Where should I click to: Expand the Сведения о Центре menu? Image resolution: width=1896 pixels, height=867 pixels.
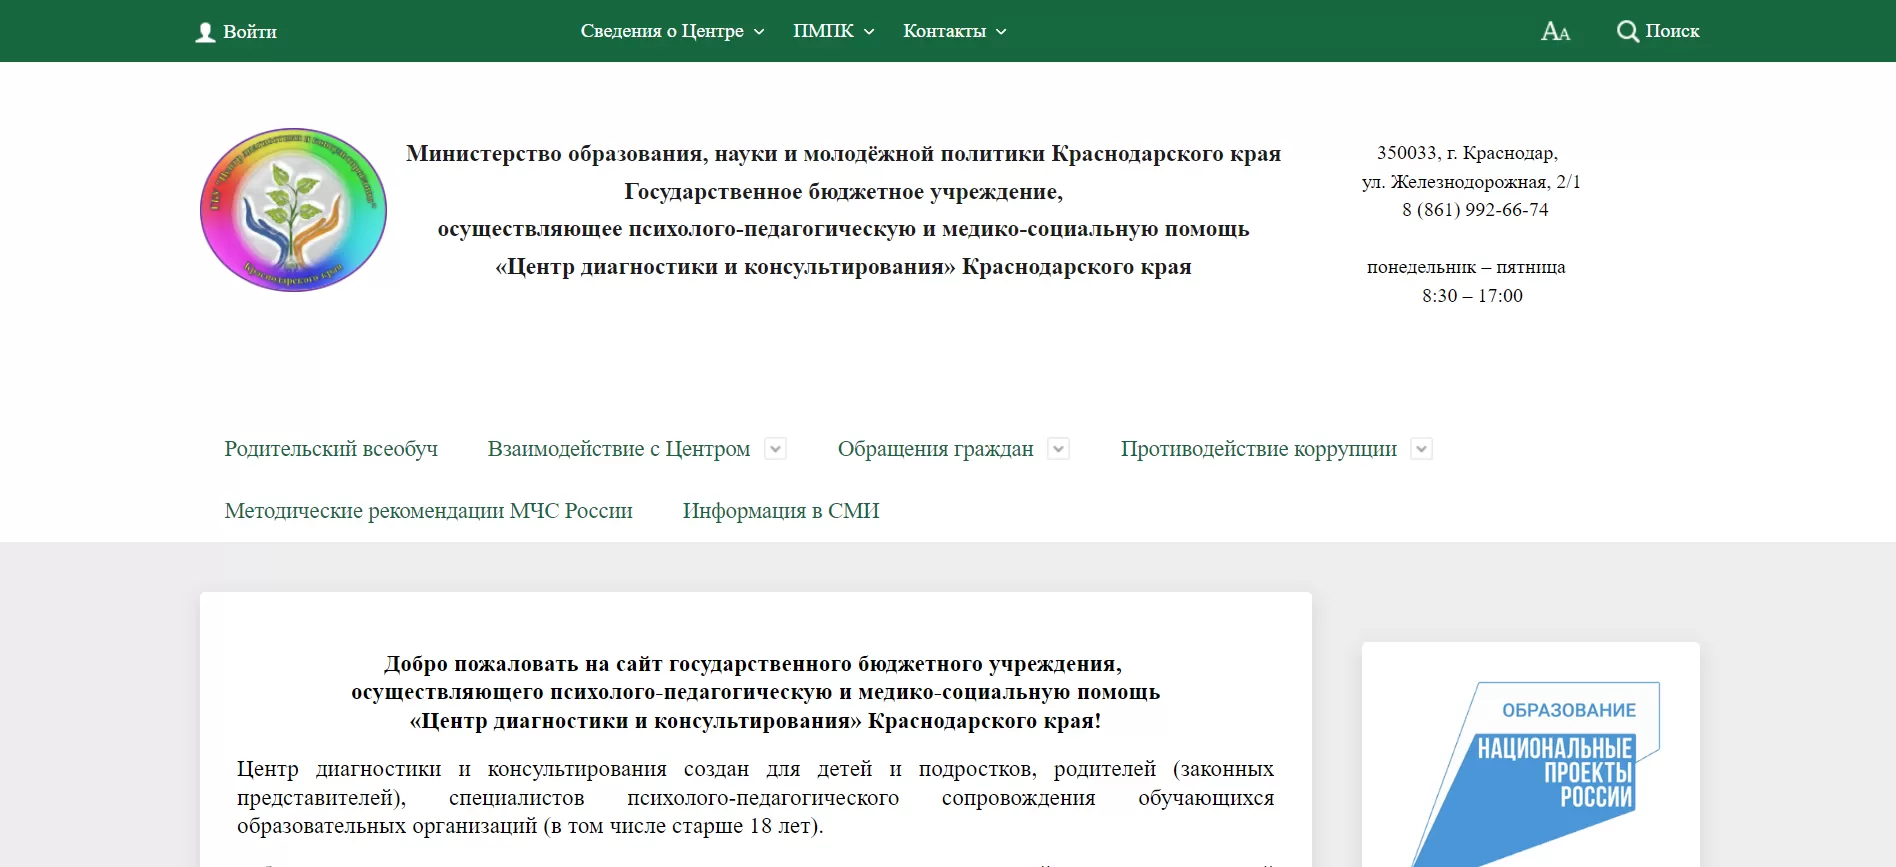click(x=672, y=31)
